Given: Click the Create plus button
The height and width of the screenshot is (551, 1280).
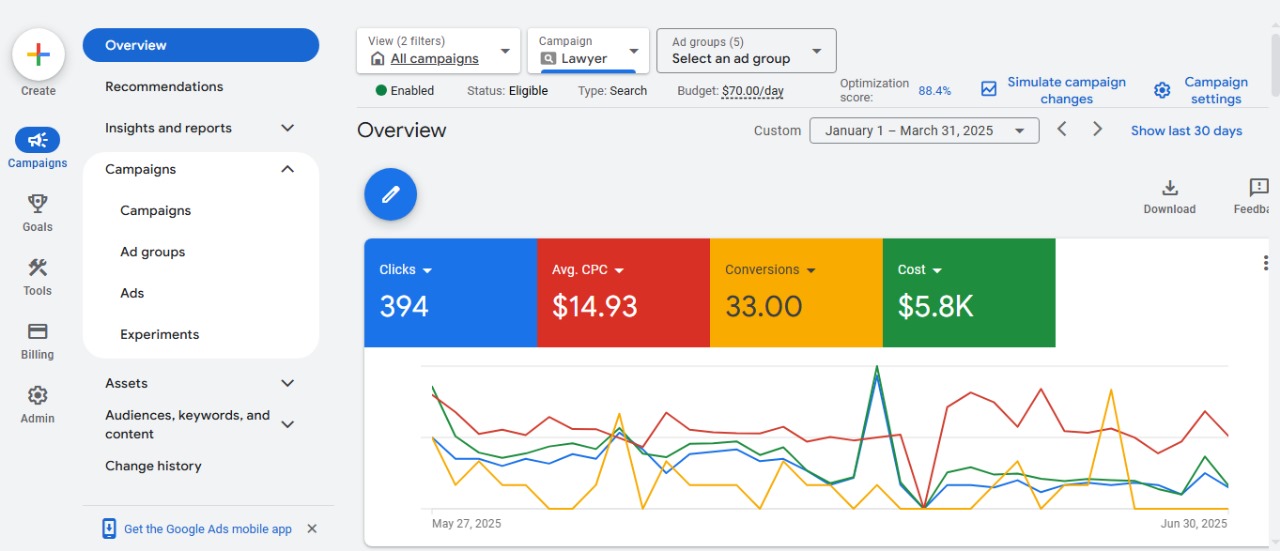Looking at the screenshot, I should point(38,55).
